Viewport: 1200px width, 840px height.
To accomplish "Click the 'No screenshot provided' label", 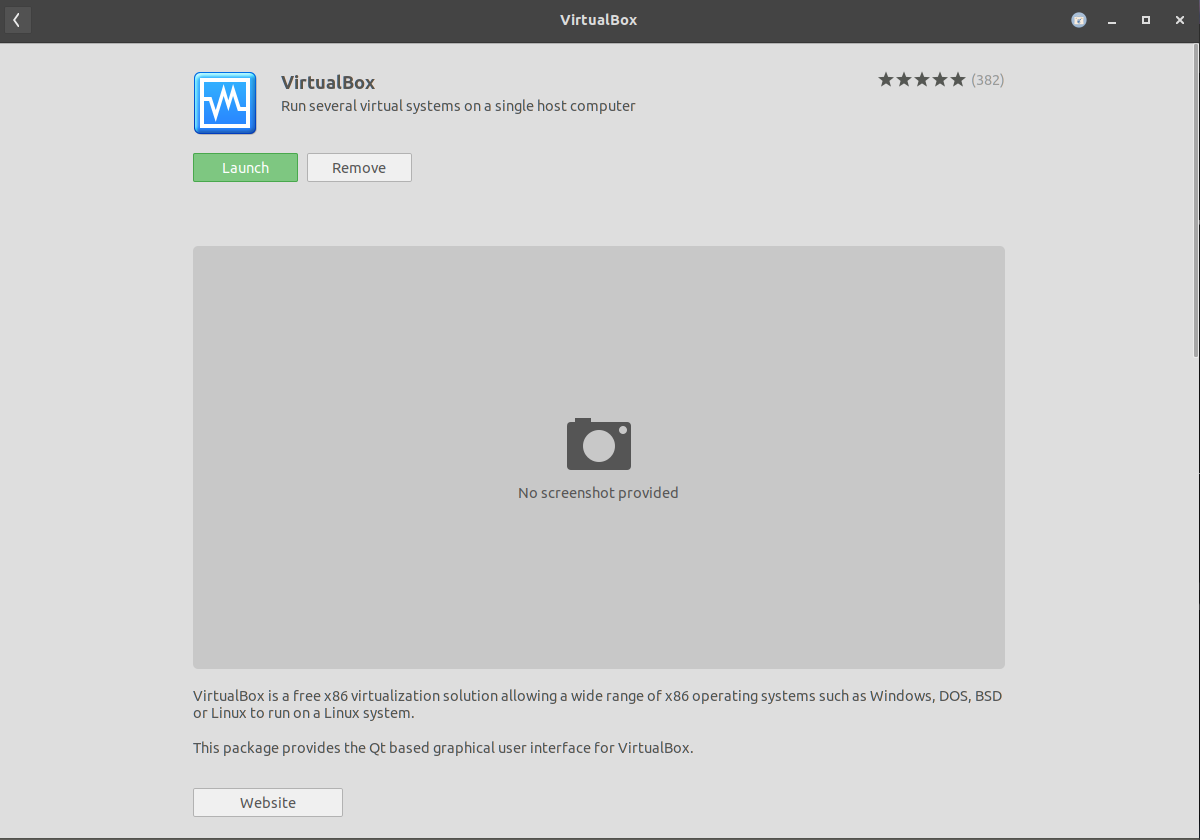I will [x=598, y=493].
